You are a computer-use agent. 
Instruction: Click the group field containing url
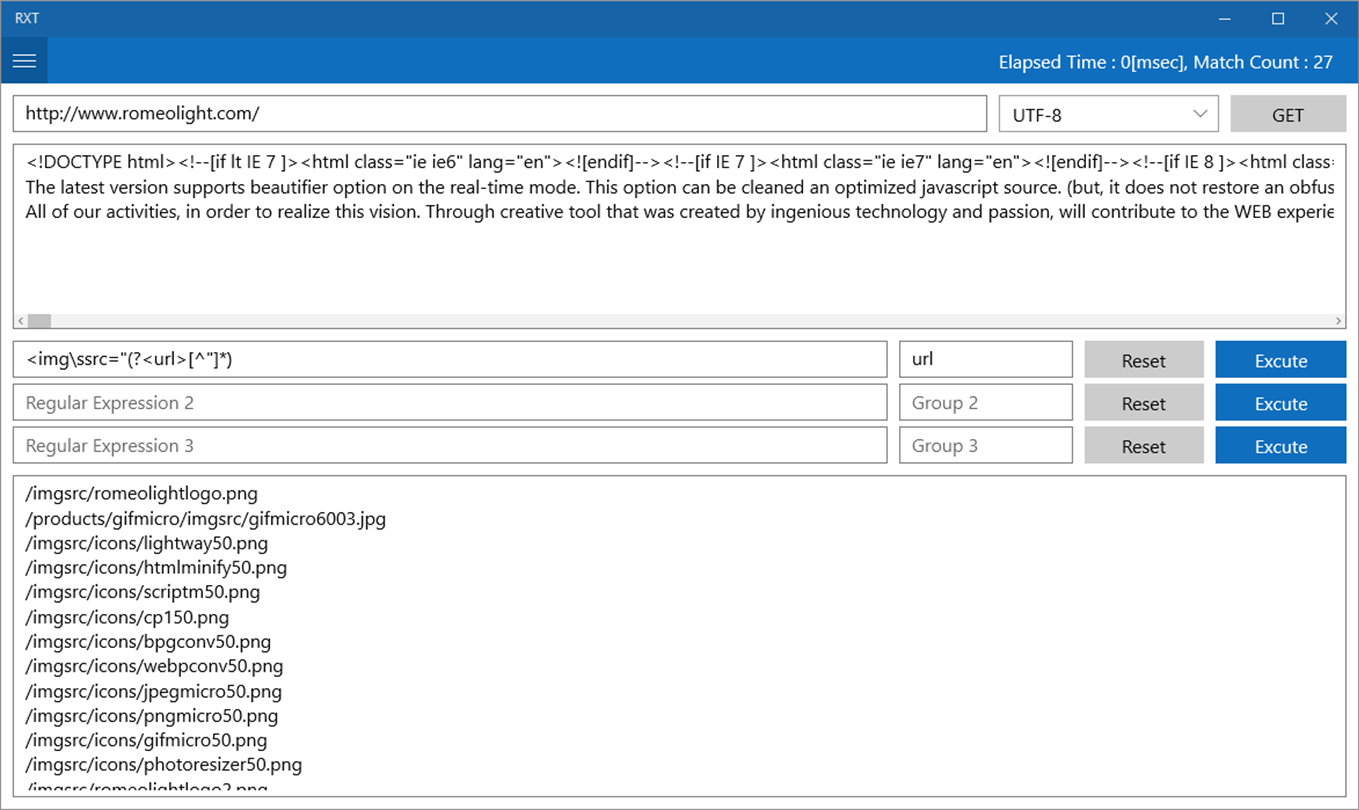pyautogui.click(x=986, y=360)
